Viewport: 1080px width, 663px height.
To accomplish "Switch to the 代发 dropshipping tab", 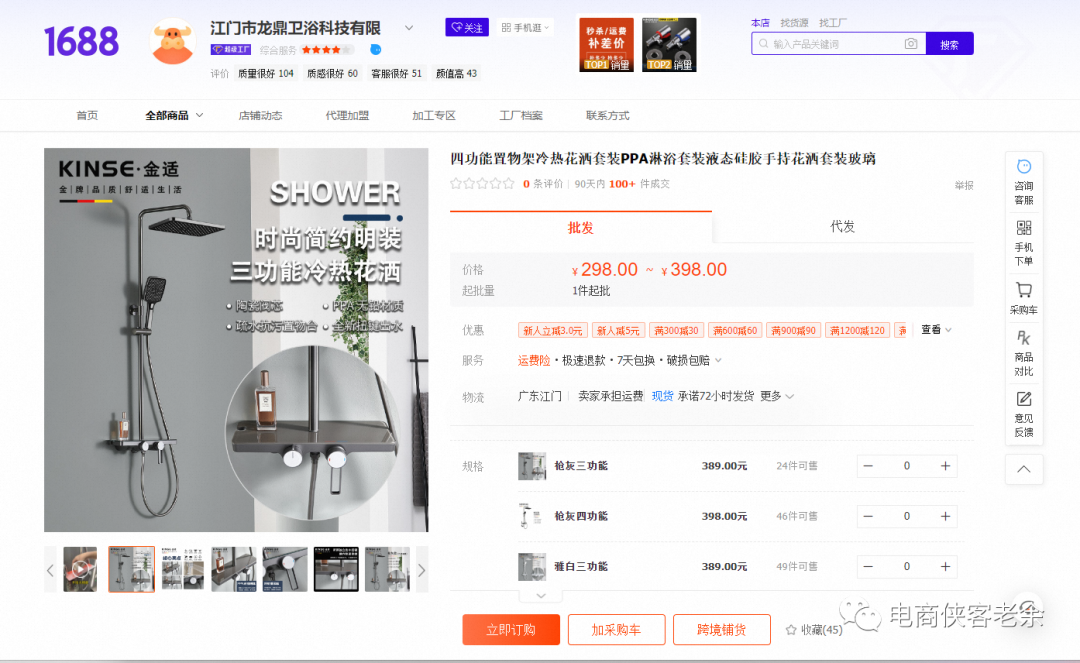I will [842, 227].
